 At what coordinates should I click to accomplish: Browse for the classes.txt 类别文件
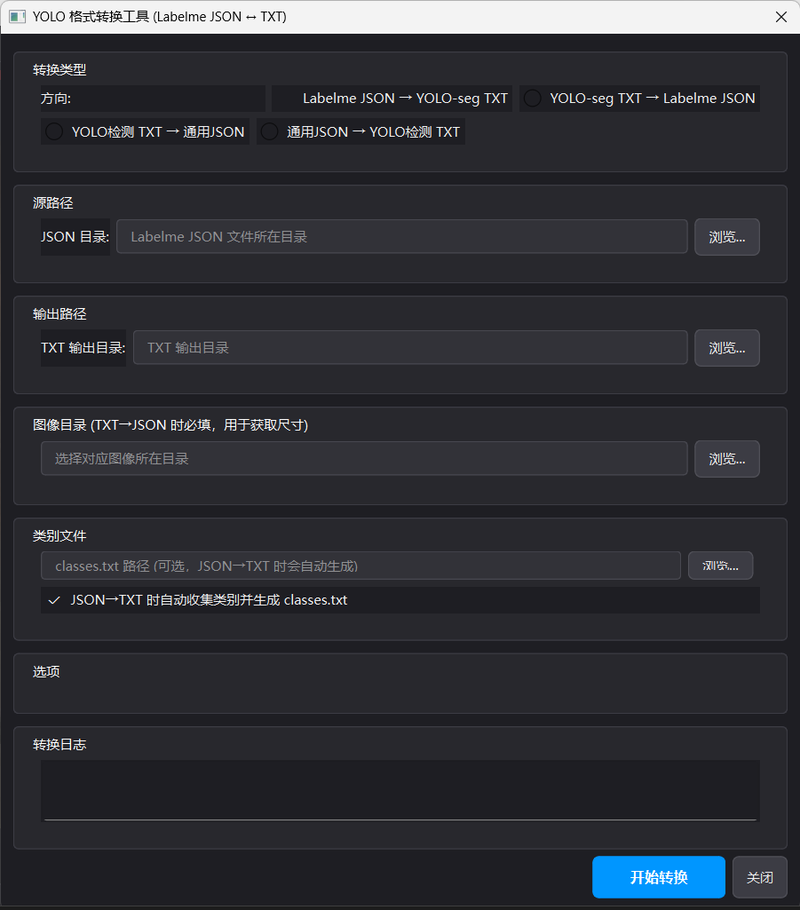(720, 566)
